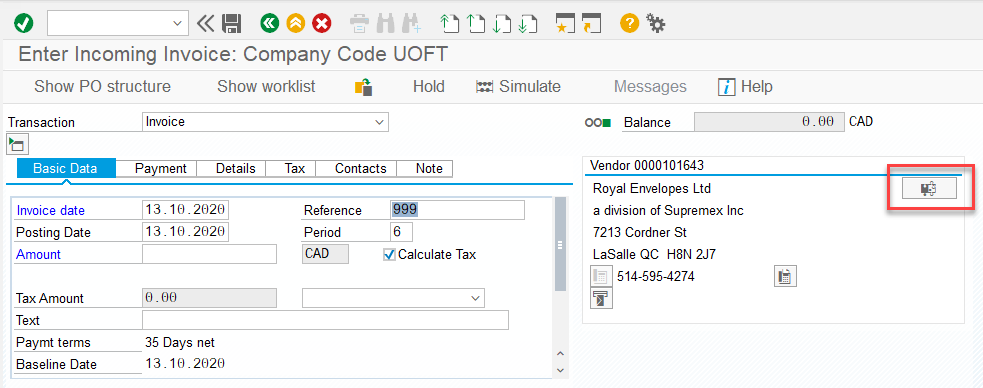Click the icon left of phone number
This screenshot has height=388, width=983.
click(601, 276)
